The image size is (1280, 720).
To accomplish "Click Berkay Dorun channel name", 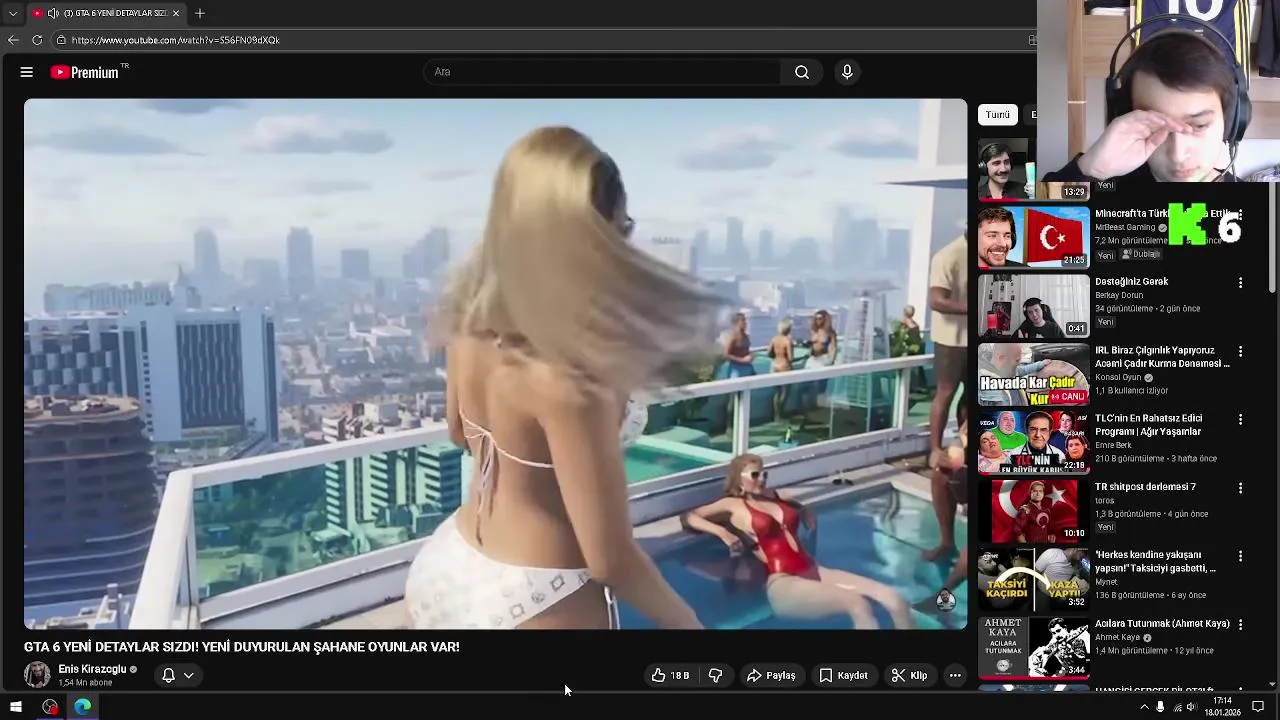I will tap(1118, 296).
